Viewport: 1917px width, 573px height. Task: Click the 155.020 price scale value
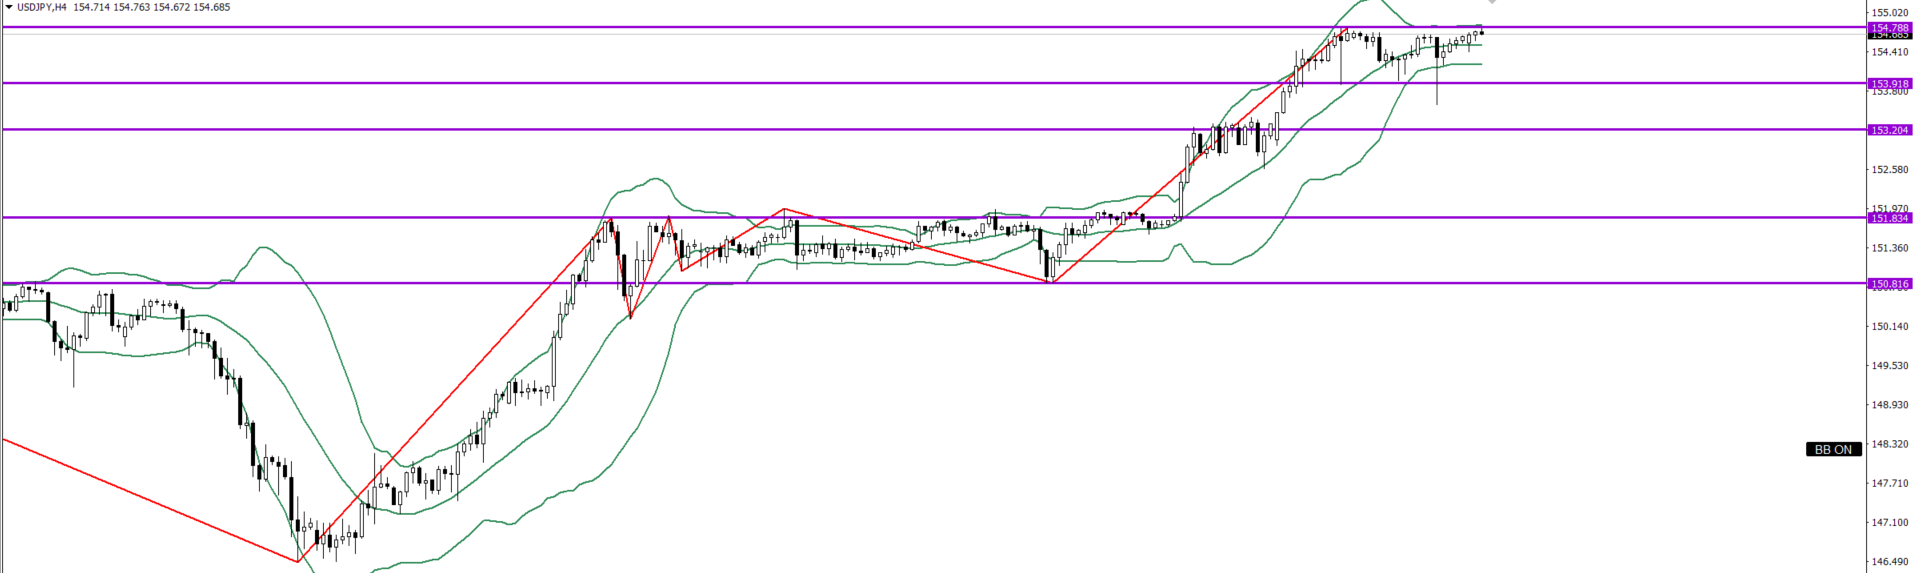[x=1890, y=12]
